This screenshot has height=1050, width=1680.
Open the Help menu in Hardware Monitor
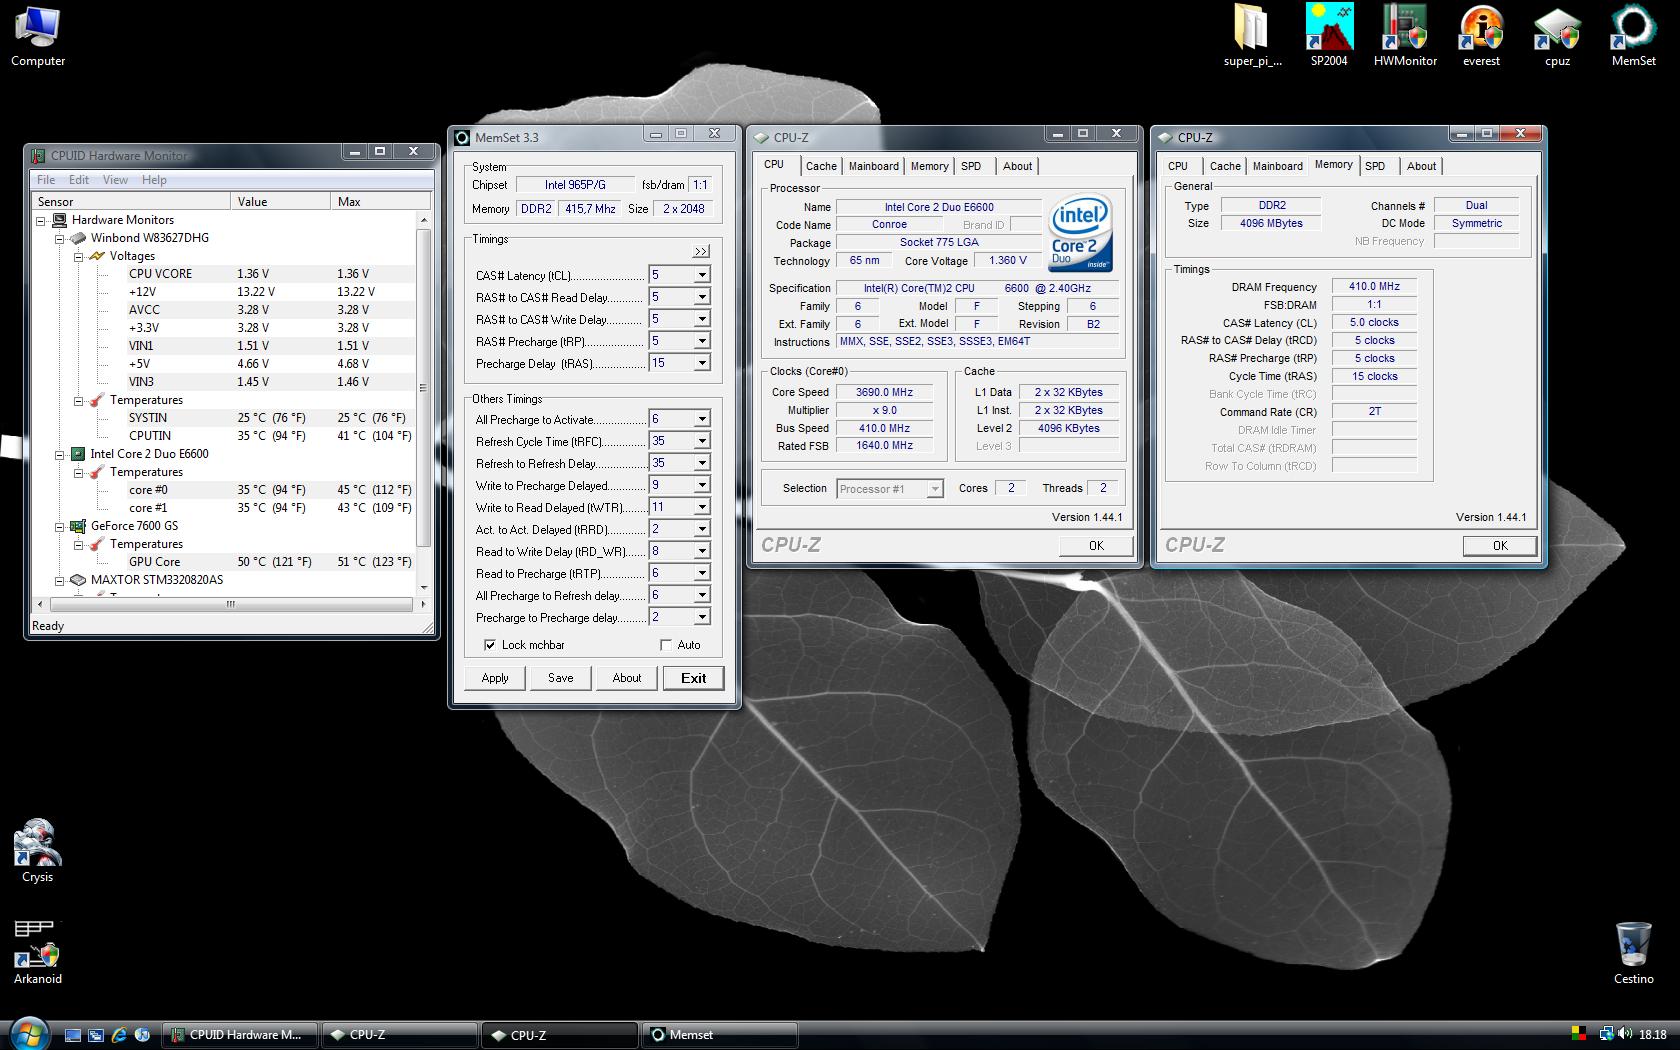(x=154, y=180)
